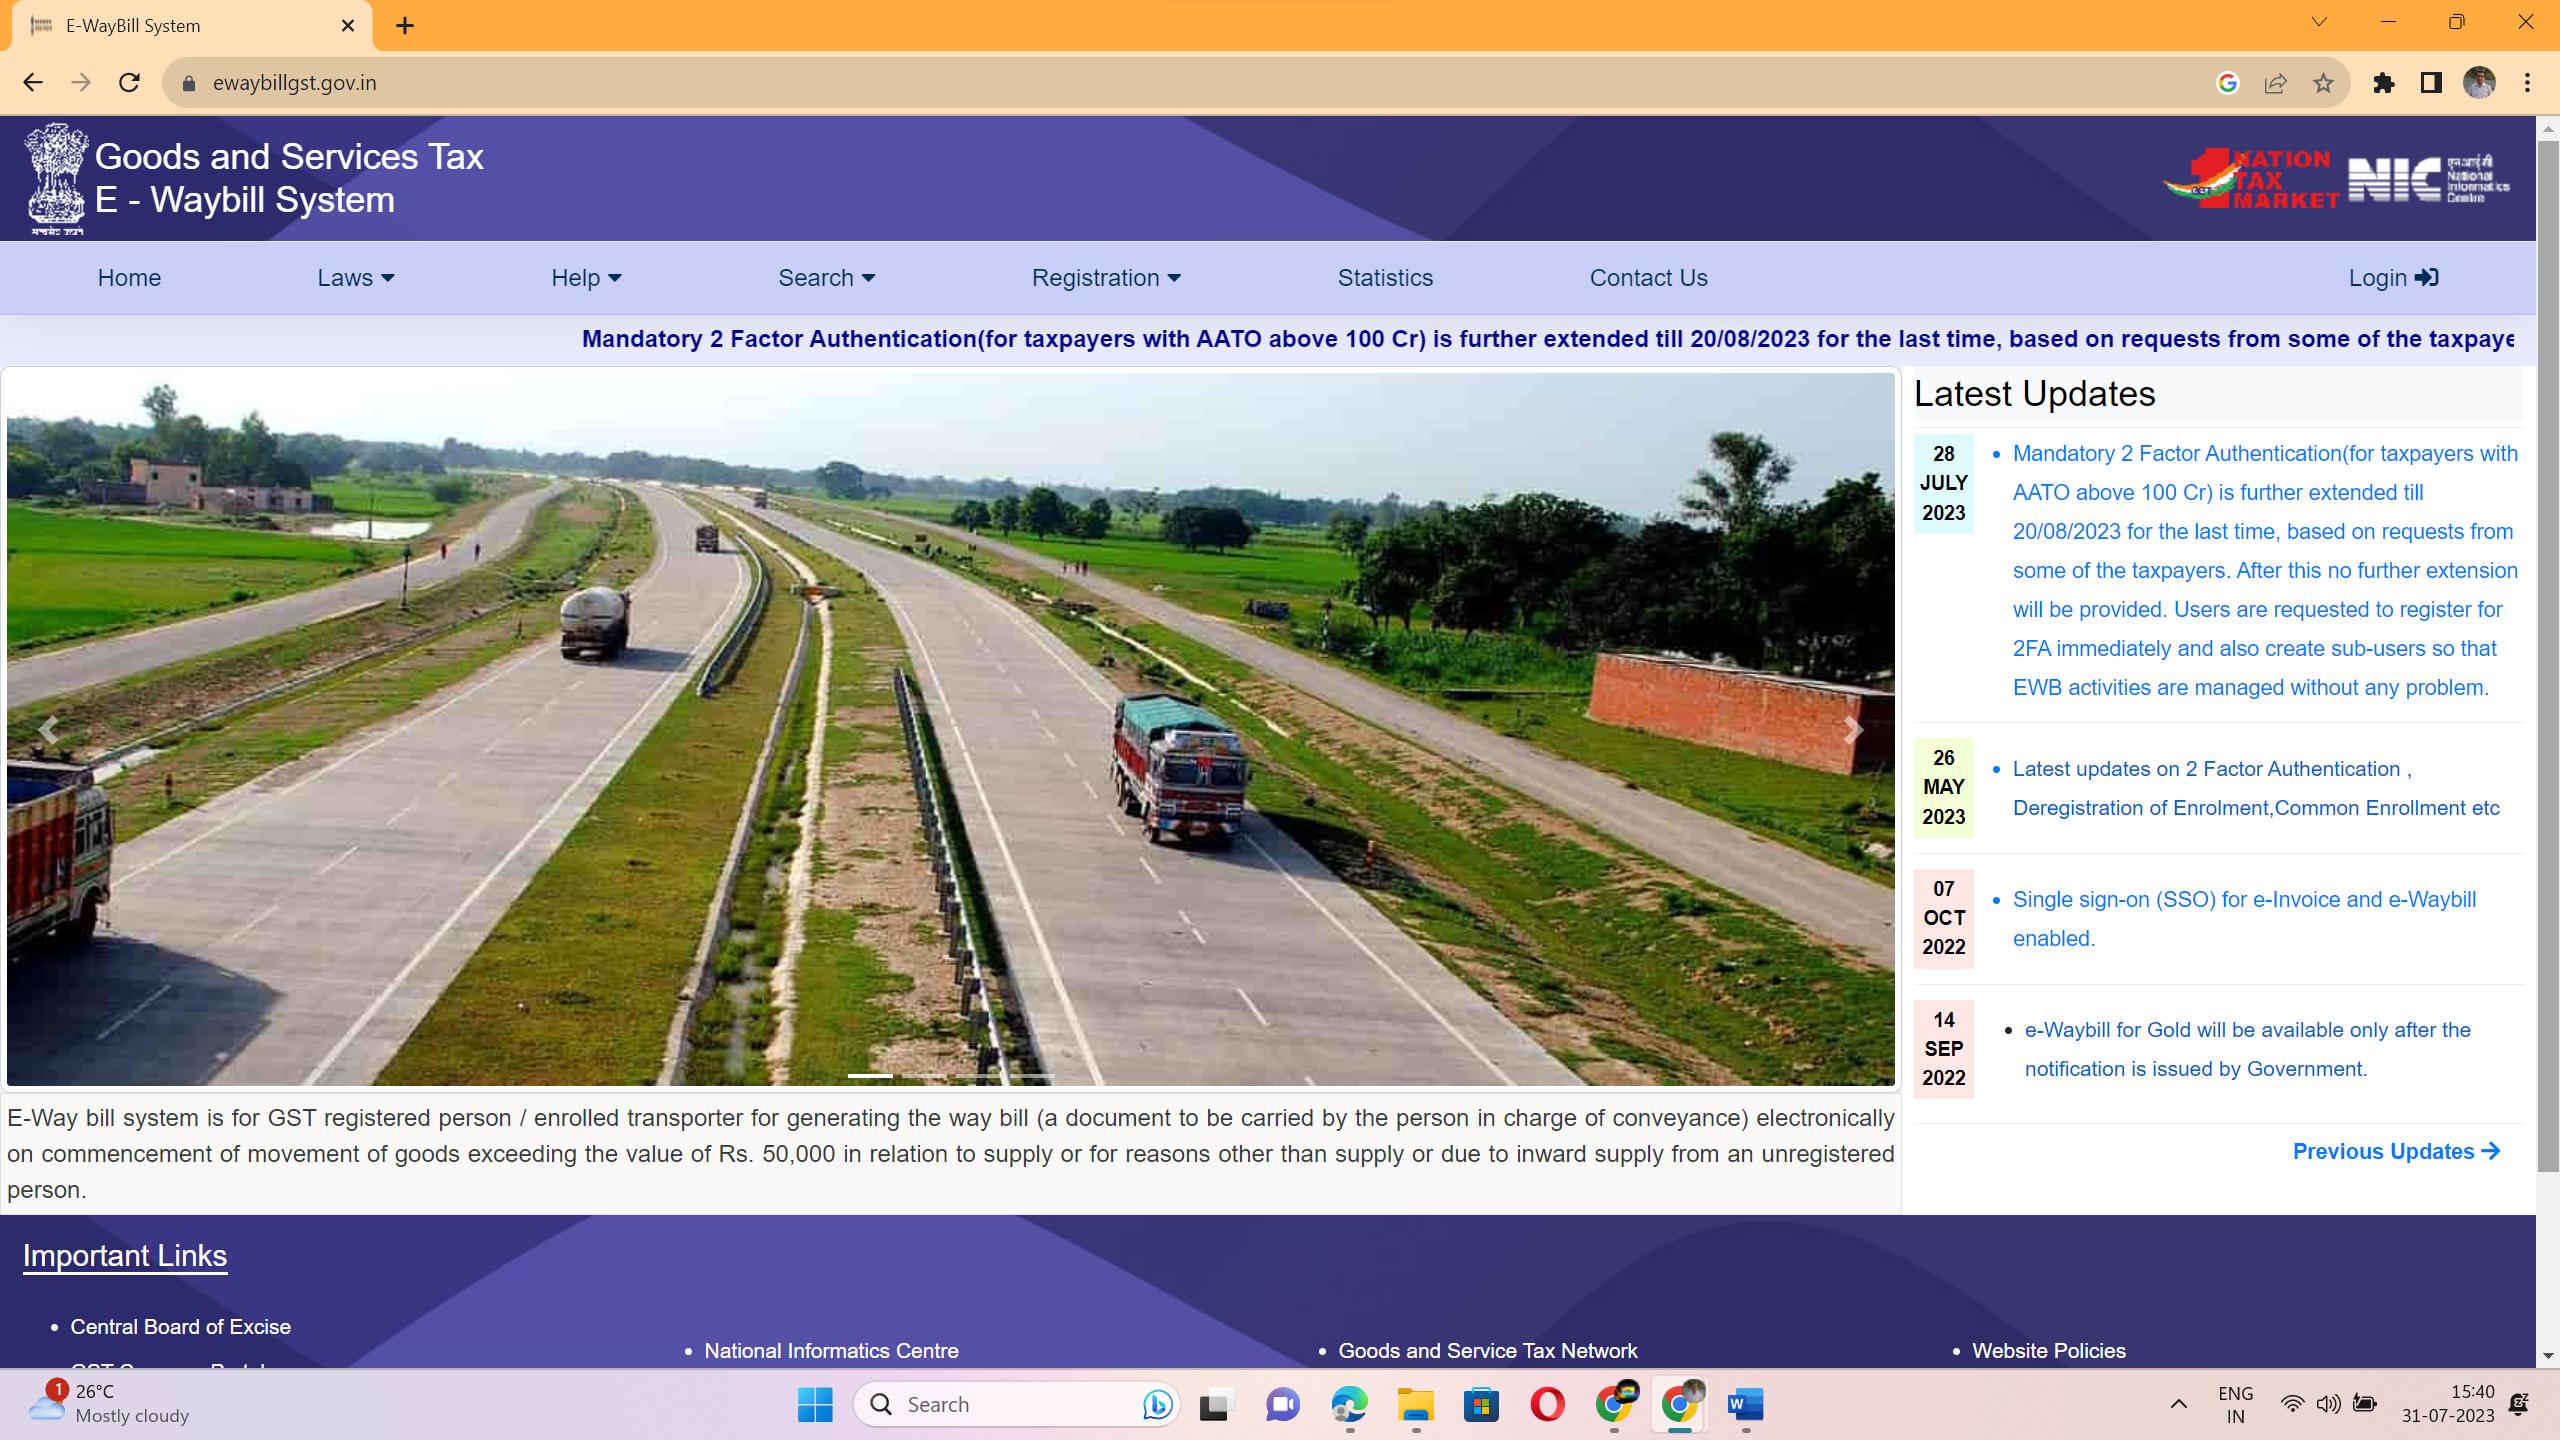Click the carousel previous arrow
Viewport: 2560px width, 1440px height.
(48, 730)
